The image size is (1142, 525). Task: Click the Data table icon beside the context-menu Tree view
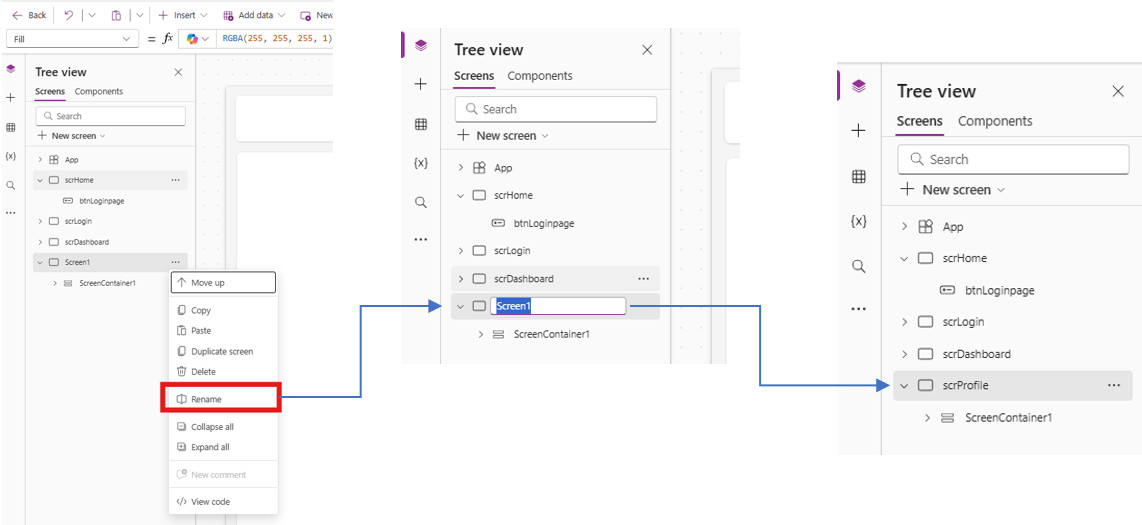pyautogui.click(x=10, y=127)
